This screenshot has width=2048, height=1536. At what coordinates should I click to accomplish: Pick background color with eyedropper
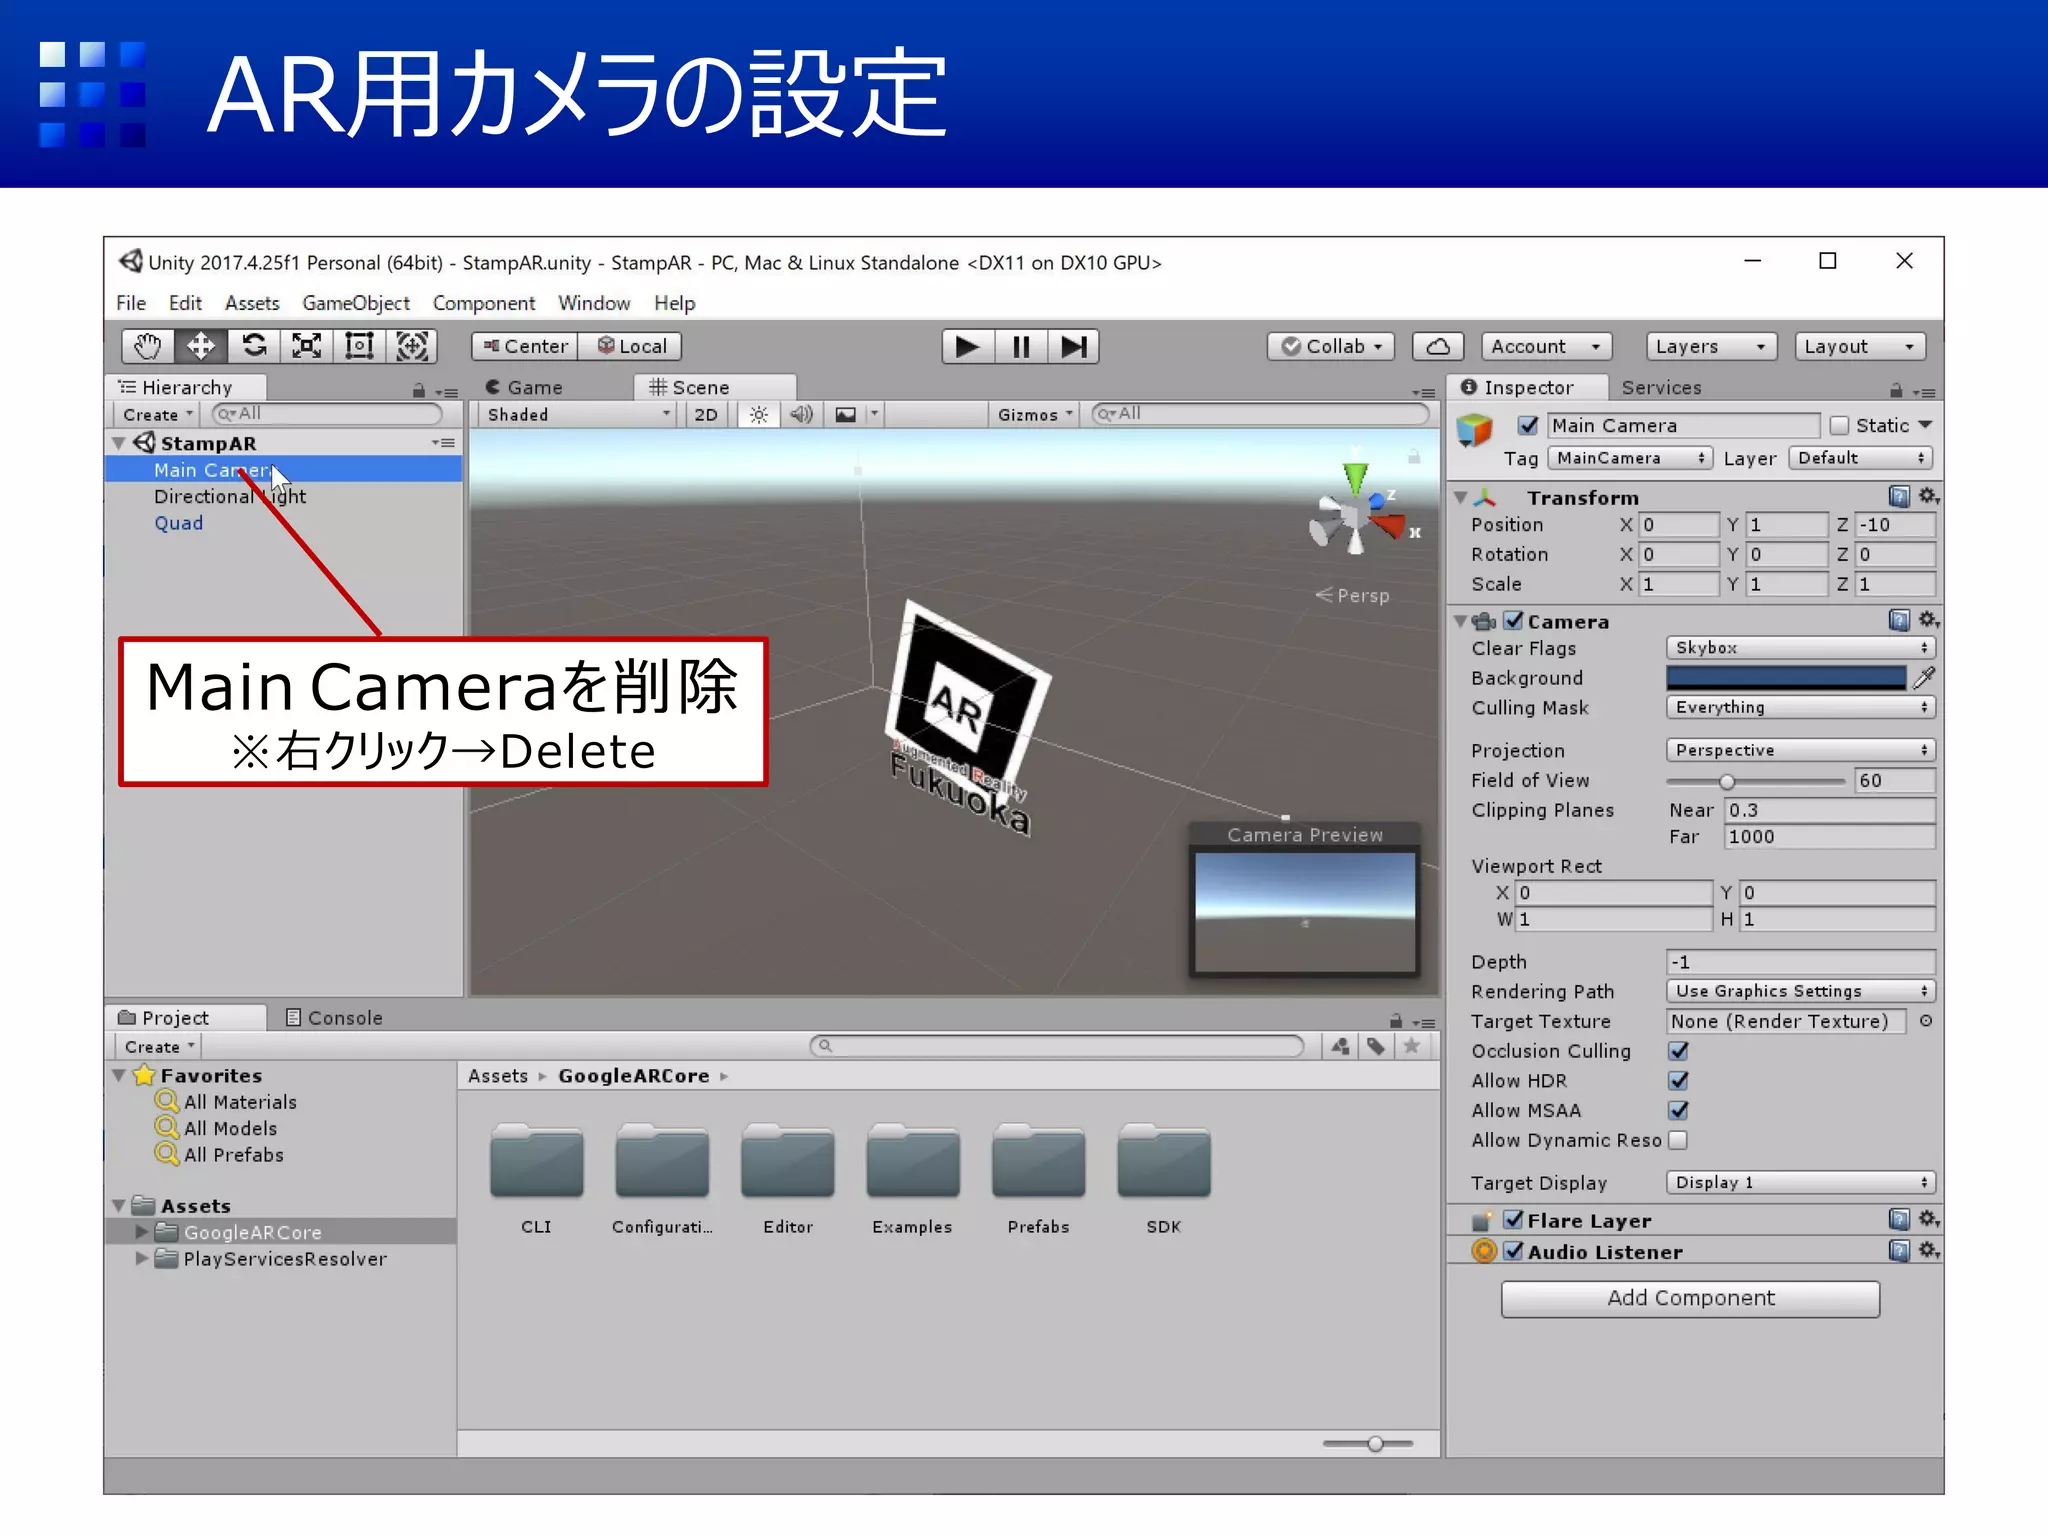pos(1924,678)
